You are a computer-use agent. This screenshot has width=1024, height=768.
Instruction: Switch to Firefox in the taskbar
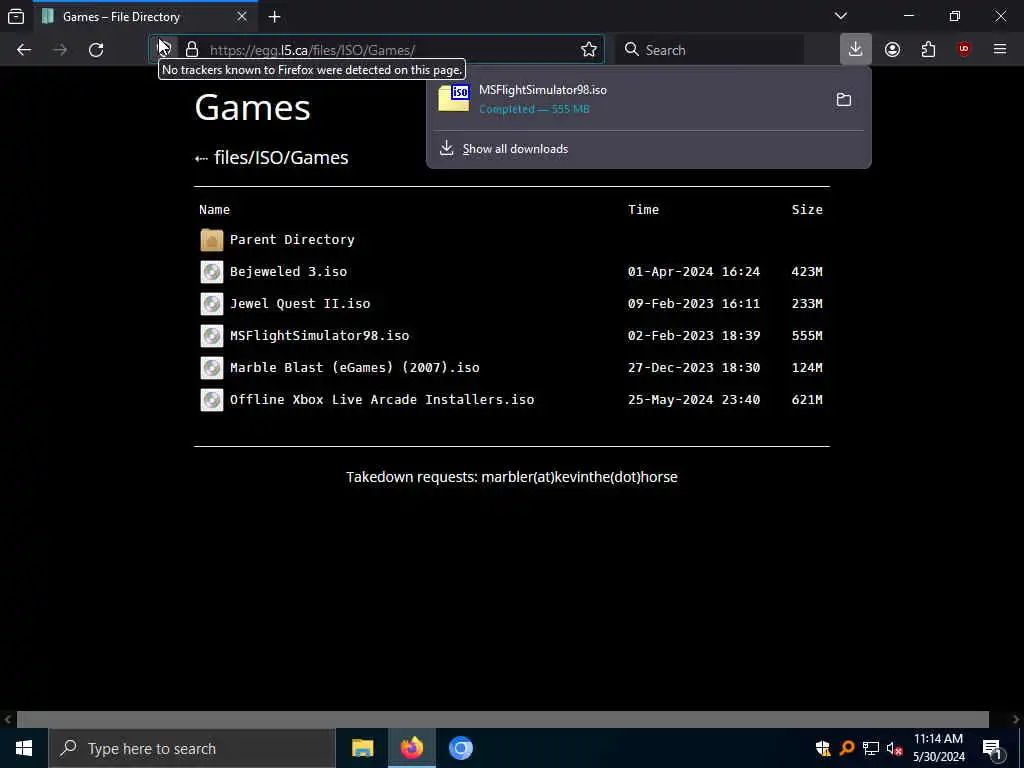coord(411,748)
